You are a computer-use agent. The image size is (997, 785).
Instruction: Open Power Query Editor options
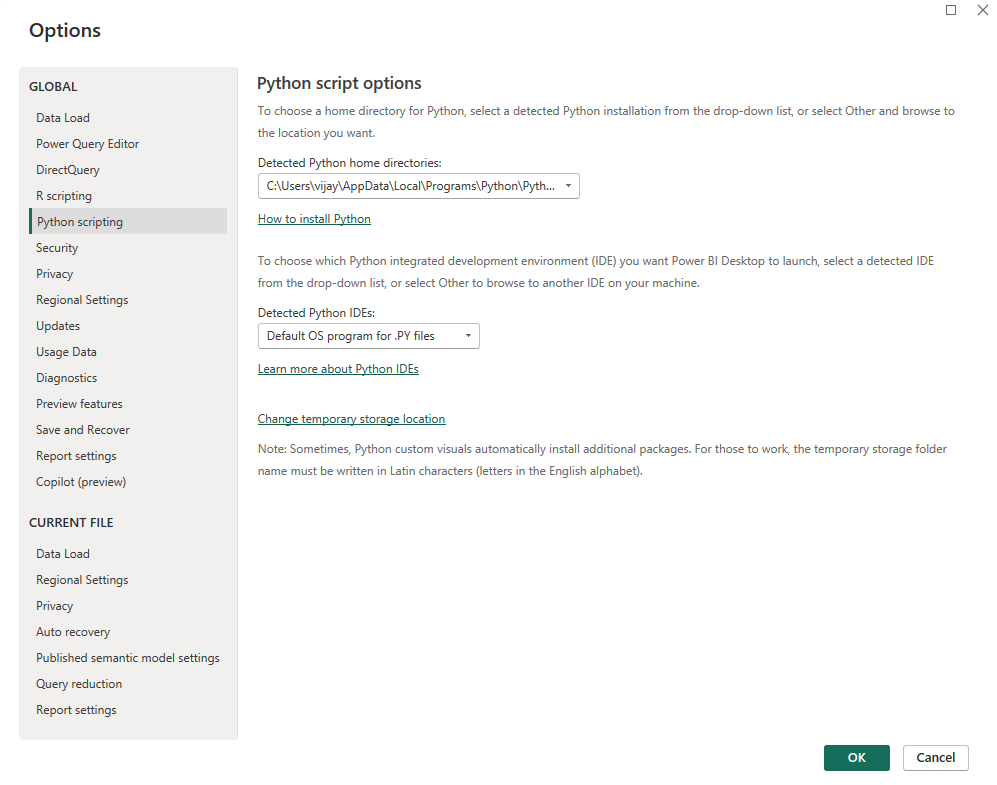pyautogui.click(x=88, y=144)
